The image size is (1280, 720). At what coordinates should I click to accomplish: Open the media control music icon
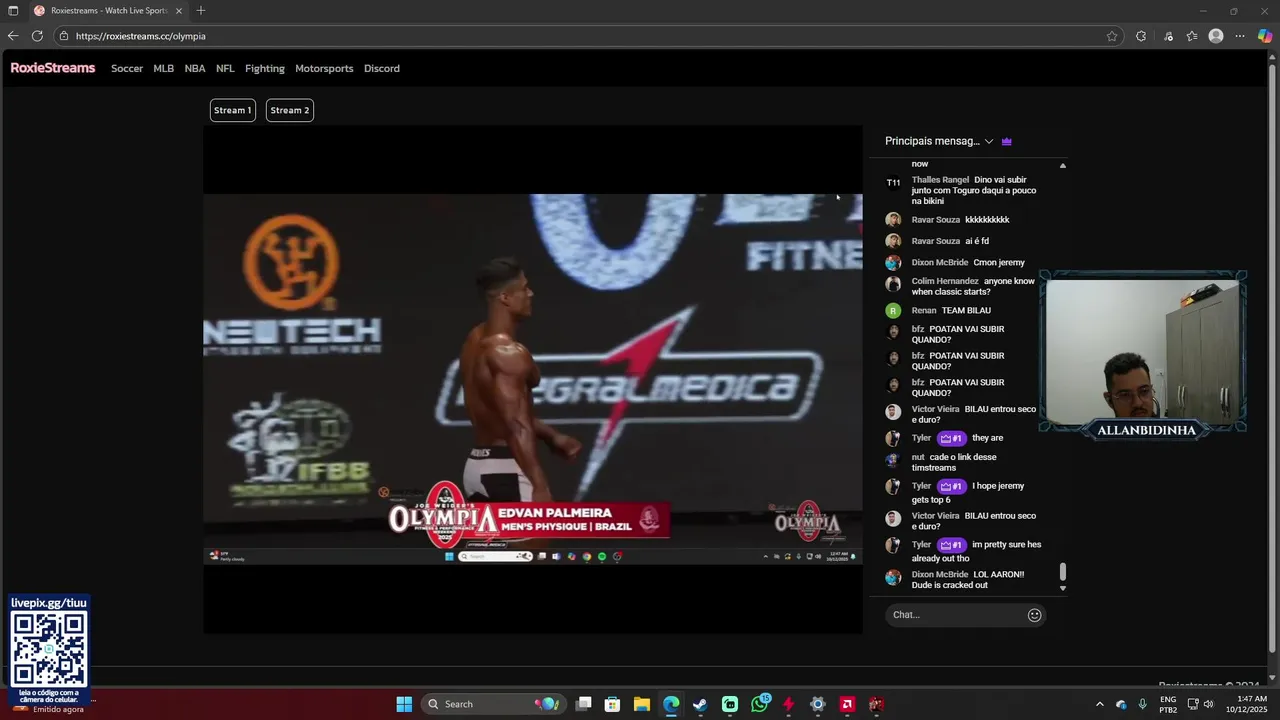[1168, 36]
